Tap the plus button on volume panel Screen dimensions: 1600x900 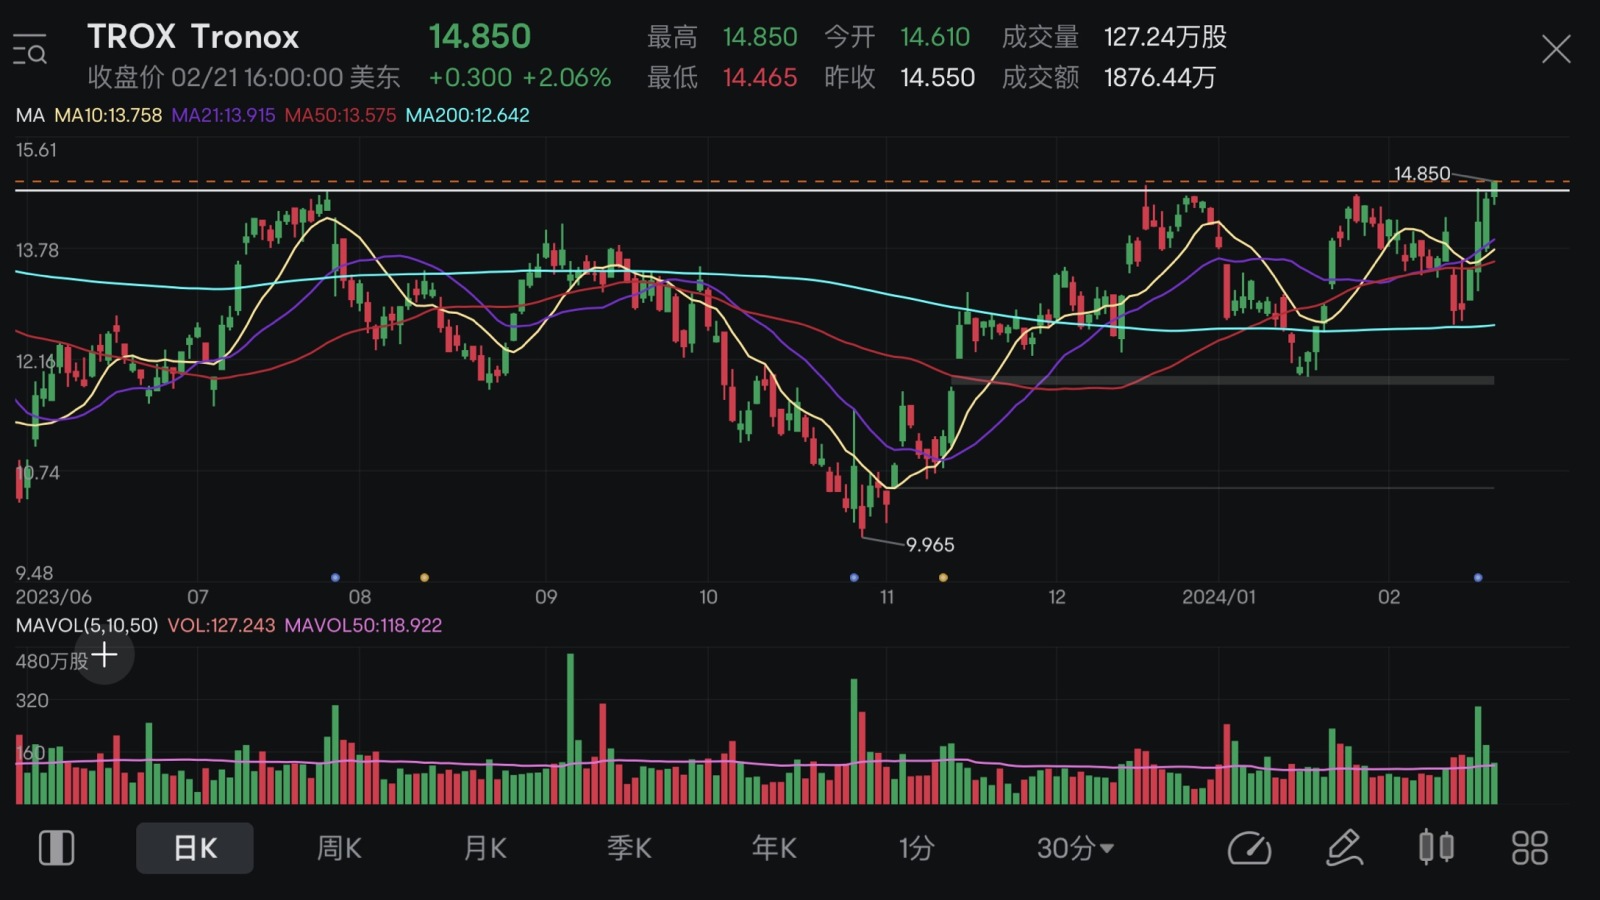[x=104, y=656]
